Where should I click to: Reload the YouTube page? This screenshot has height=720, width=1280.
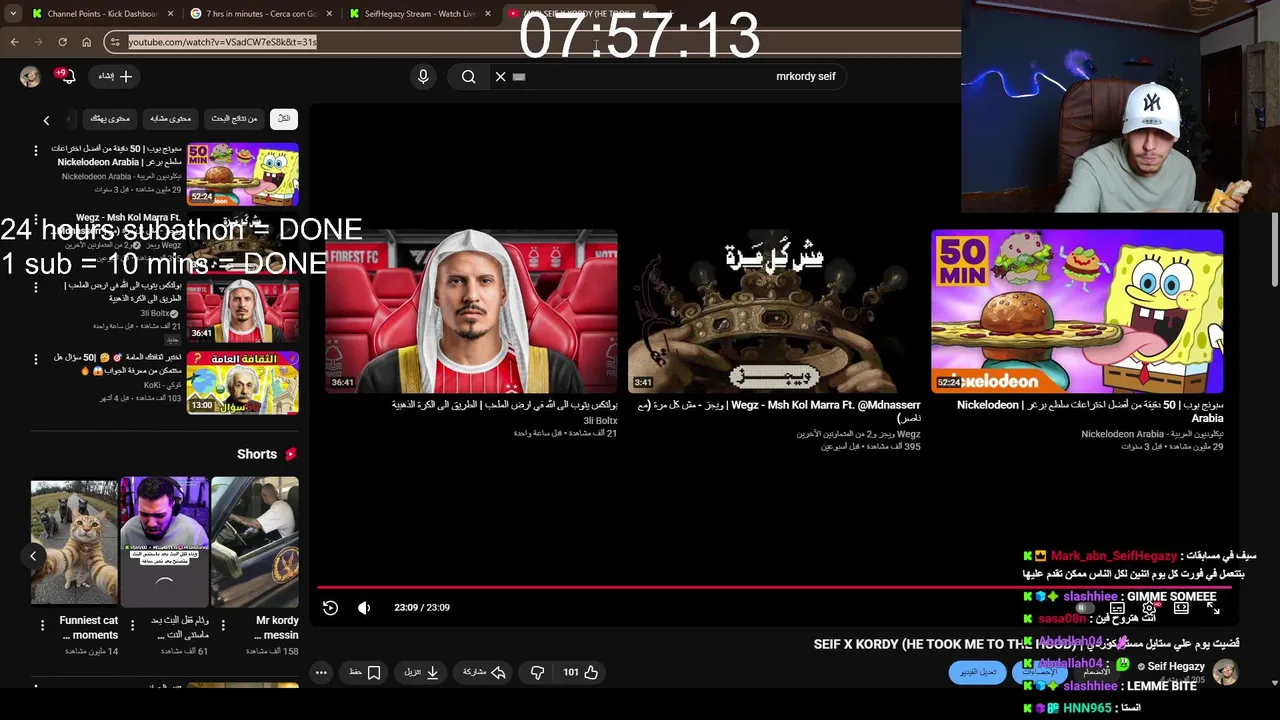tap(62, 42)
